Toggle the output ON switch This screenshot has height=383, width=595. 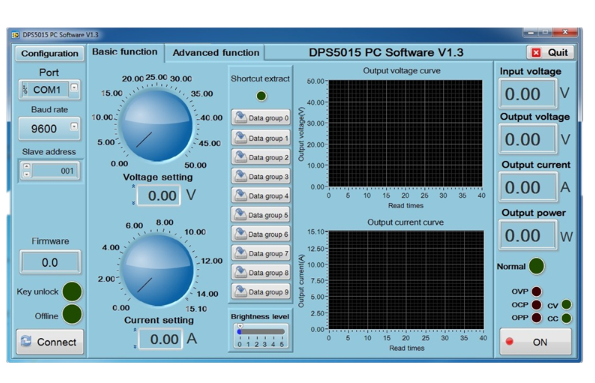535,342
